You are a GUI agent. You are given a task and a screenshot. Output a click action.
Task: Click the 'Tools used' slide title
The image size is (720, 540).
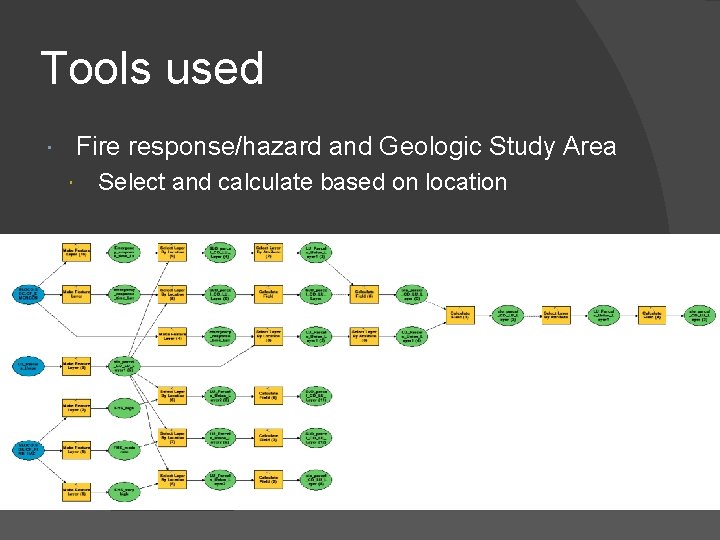coord(152,69)
